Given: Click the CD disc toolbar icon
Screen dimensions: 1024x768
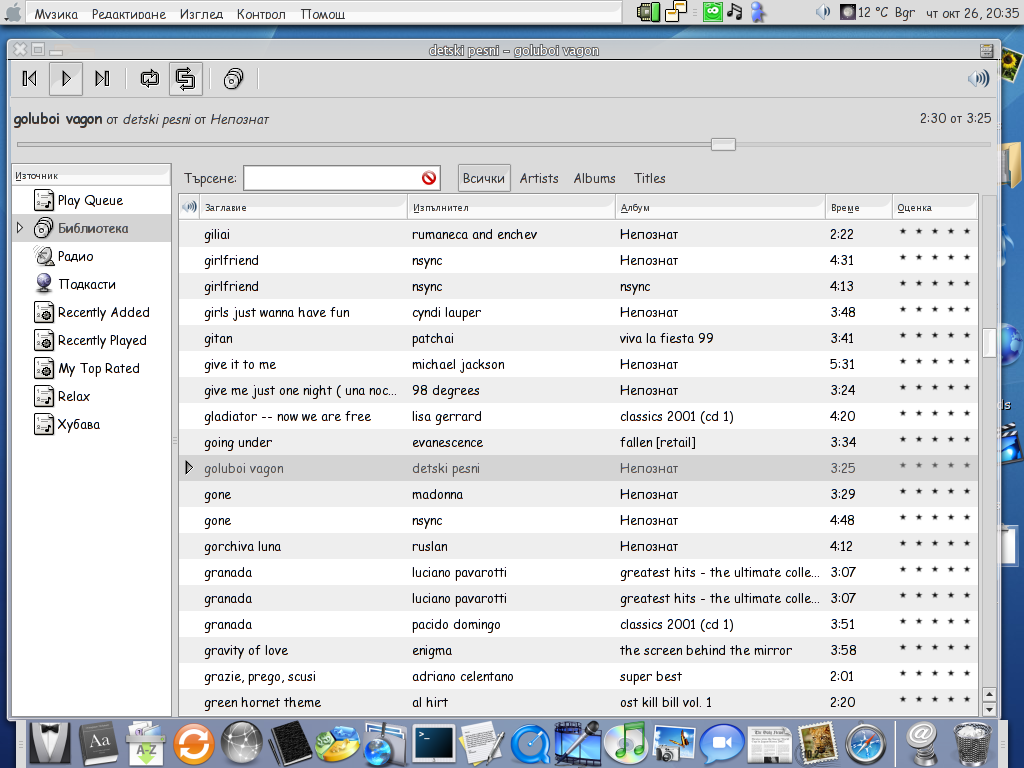Looking at the screenshot, I should [233, 79].
